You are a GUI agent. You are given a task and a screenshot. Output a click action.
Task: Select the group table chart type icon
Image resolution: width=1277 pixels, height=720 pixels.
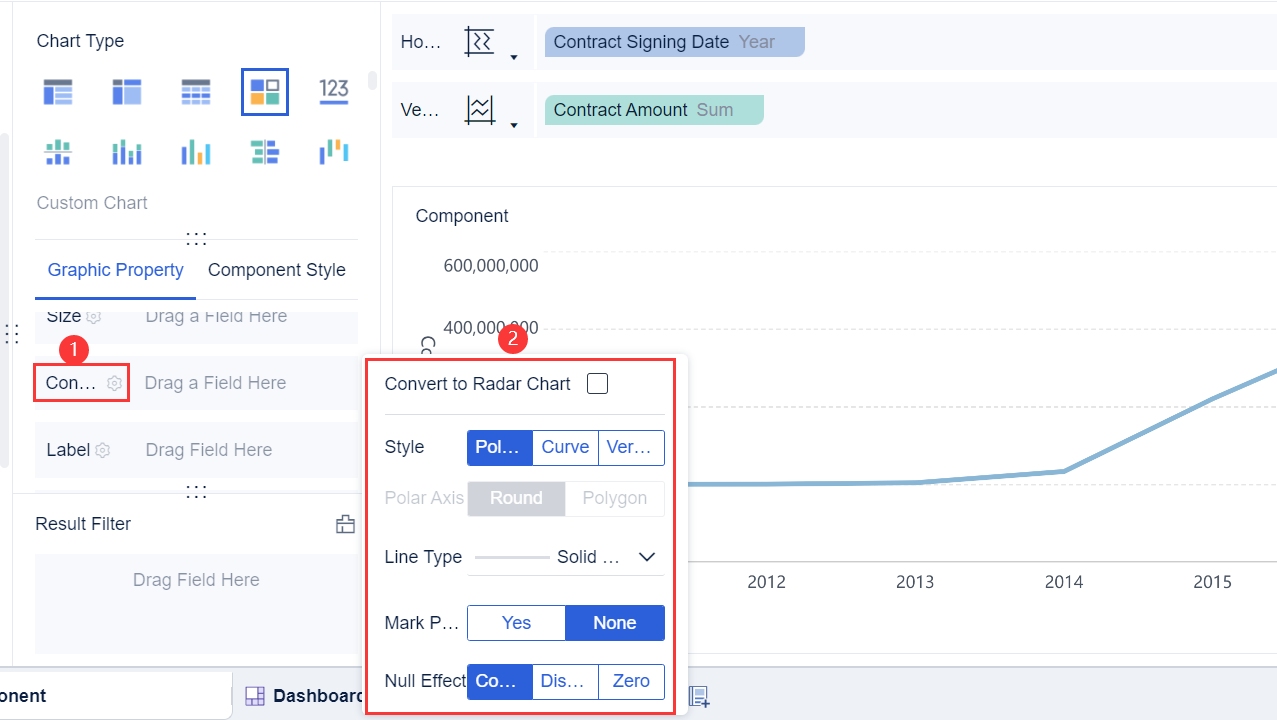tap(58, 92)
